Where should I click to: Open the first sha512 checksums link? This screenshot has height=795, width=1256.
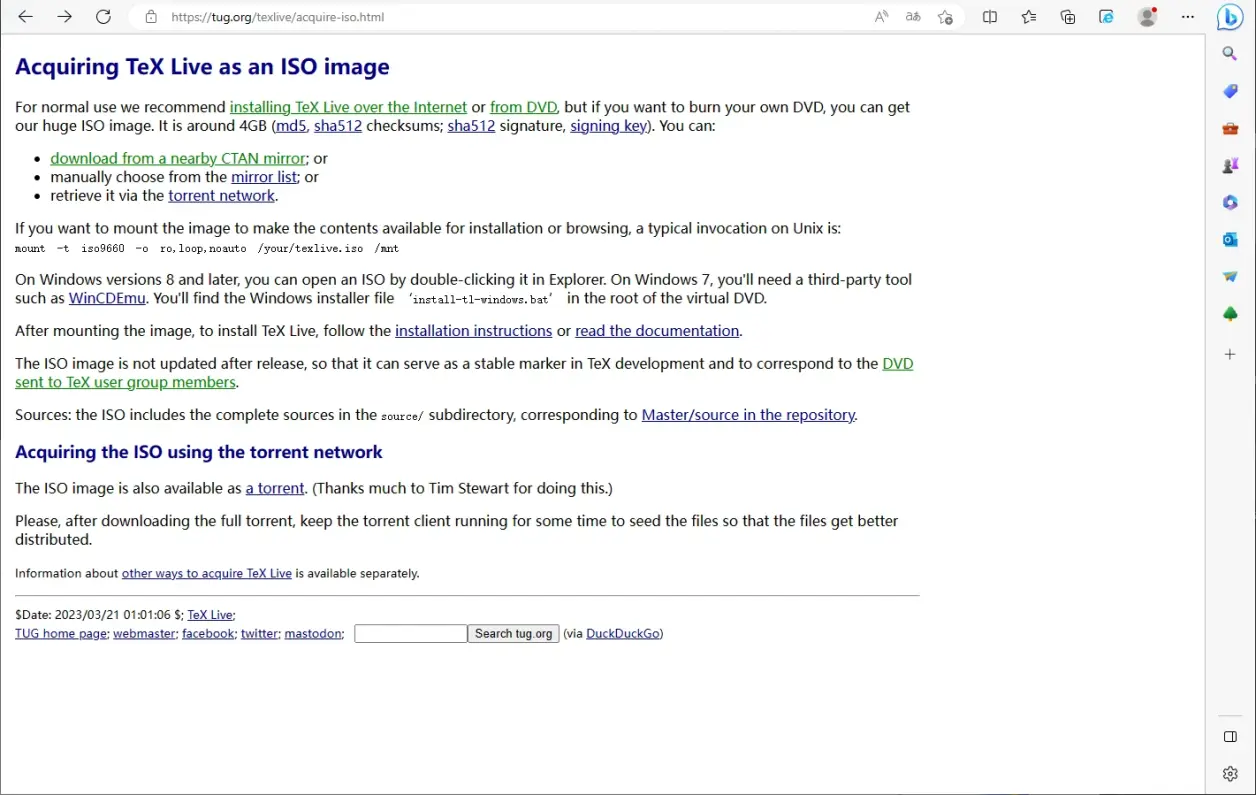[338, 126]
